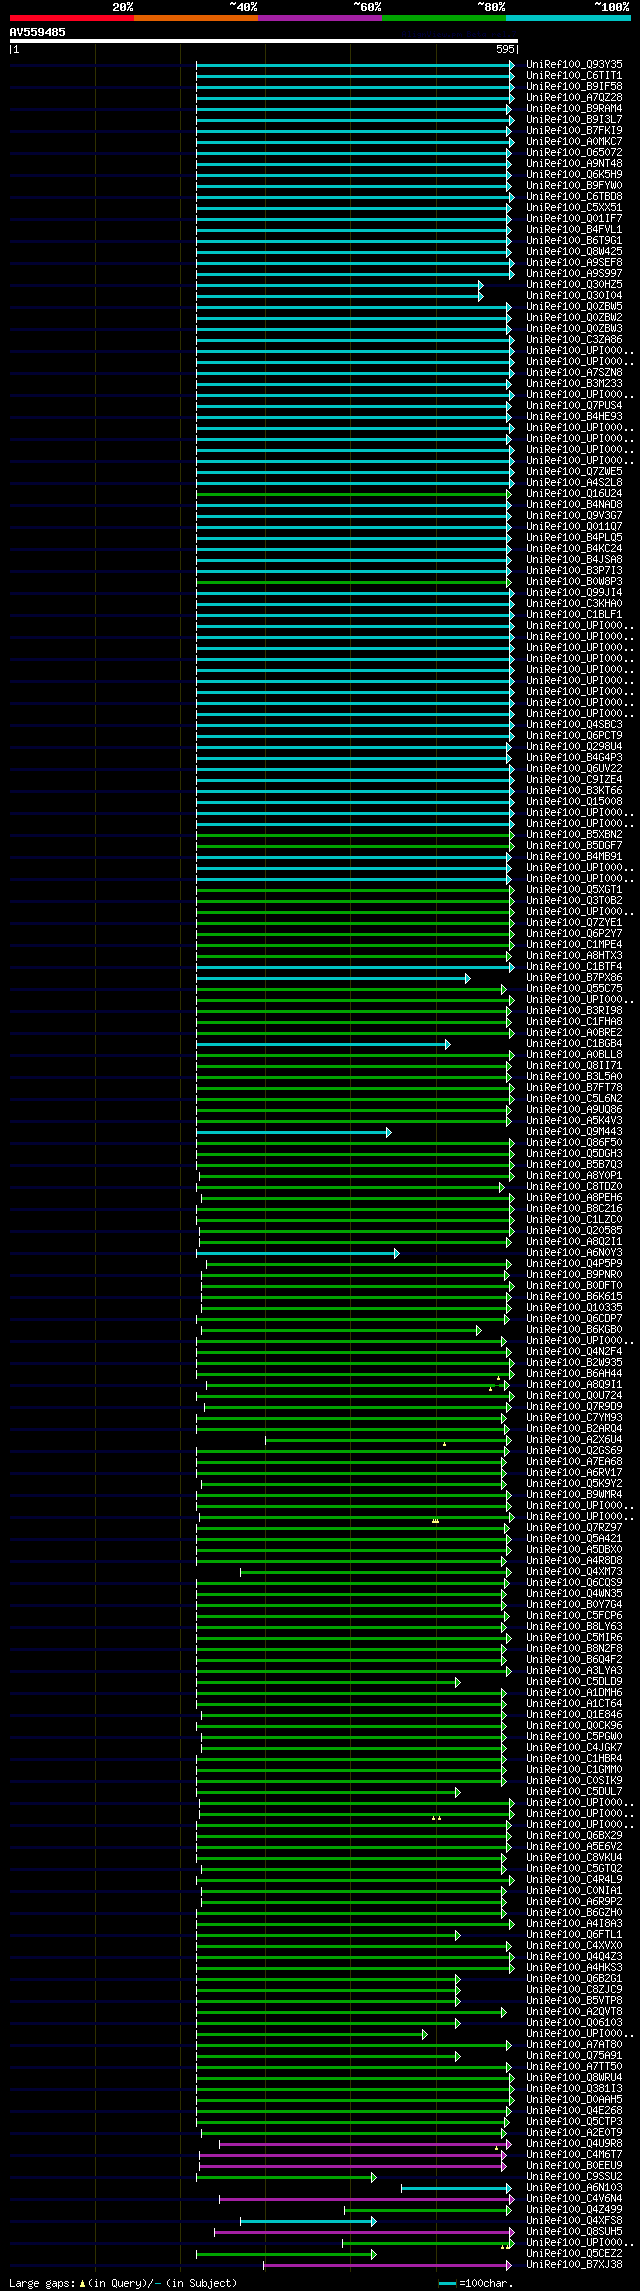Click the cyan alignment bar for UniRef100_A6N0Y3
This screenshot has height=2291, width=640.
297,1253
